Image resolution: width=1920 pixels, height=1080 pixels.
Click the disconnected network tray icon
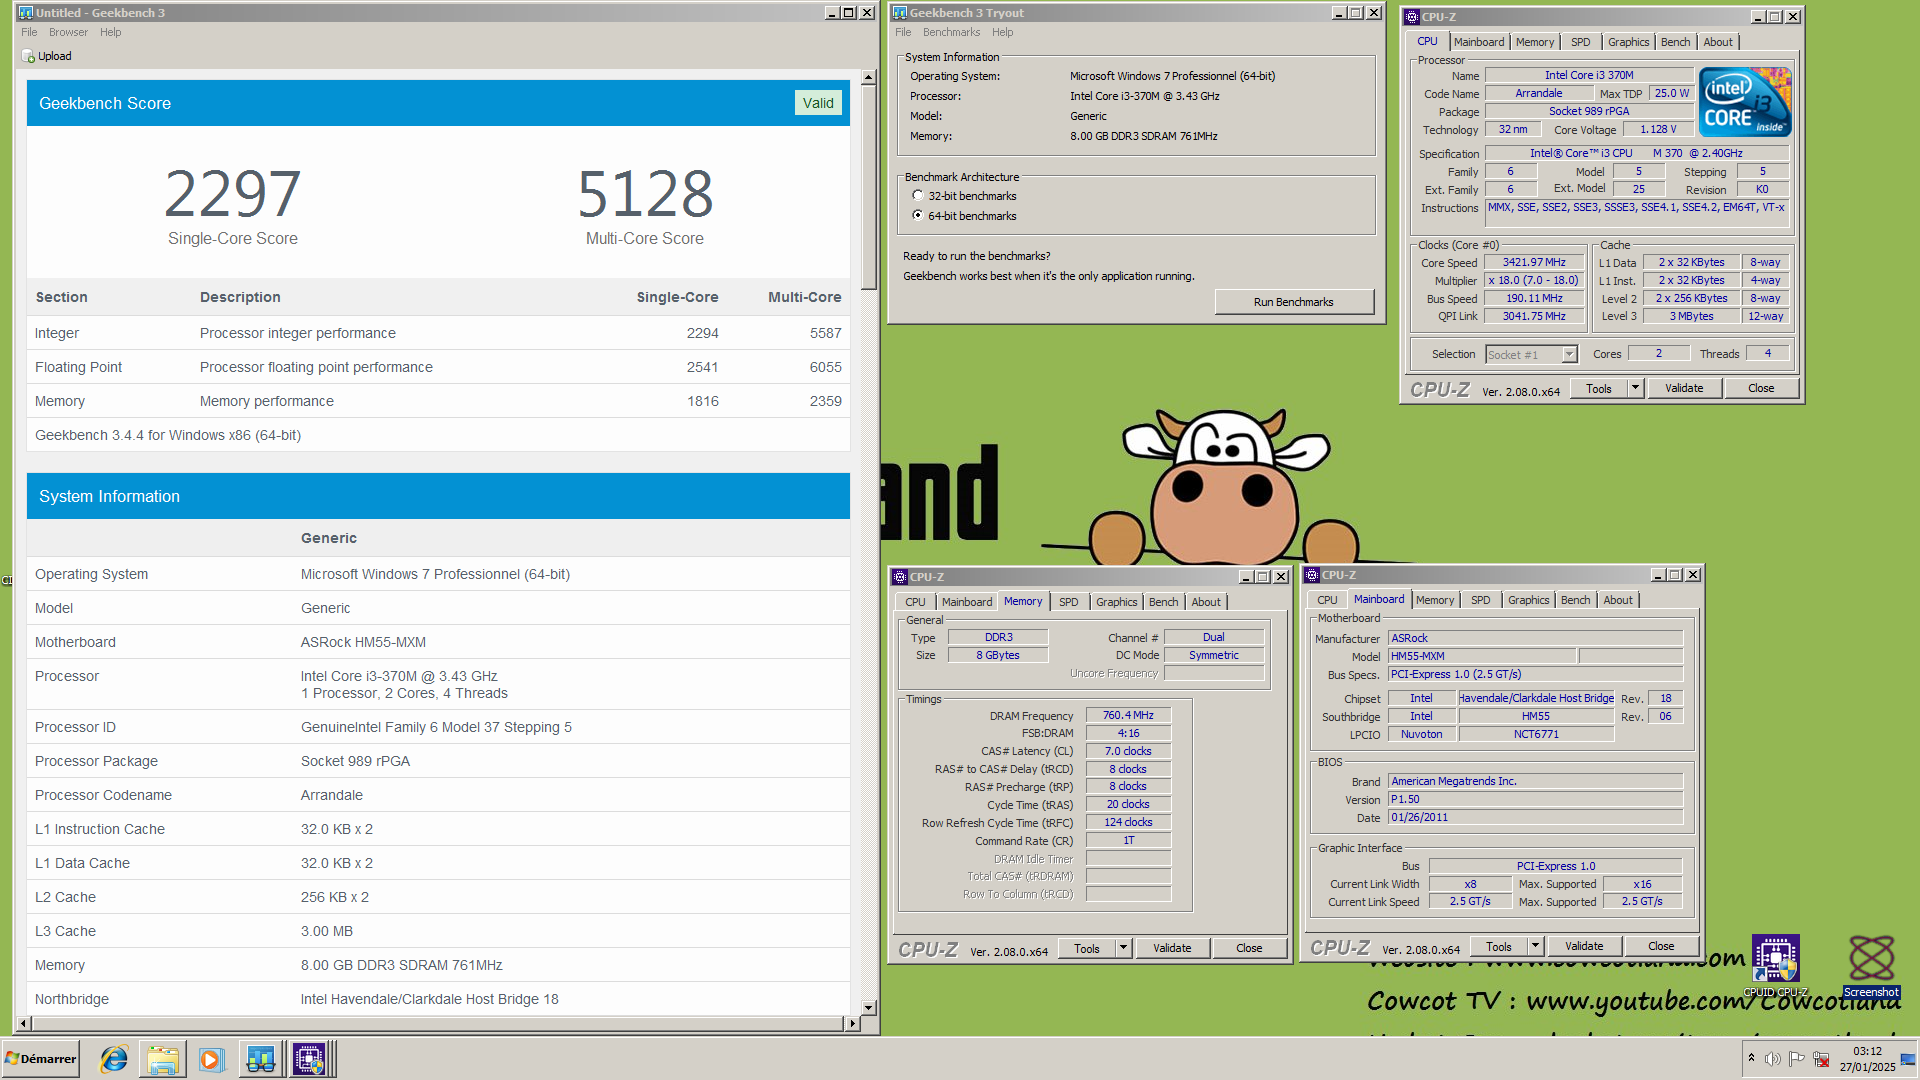(1822, 1059)
